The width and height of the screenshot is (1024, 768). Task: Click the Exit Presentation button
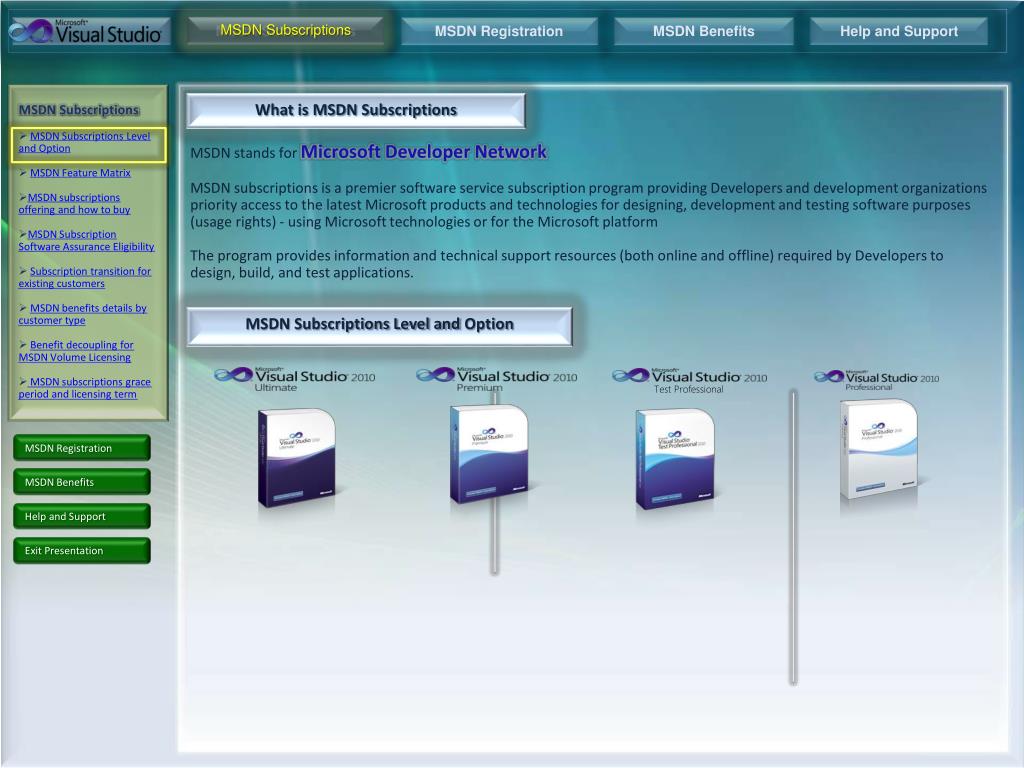pyautogui.click(x=82, y=551)
